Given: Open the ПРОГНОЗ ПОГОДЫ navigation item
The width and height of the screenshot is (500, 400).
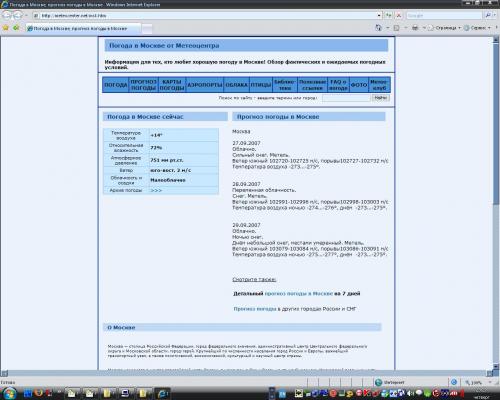Looking at the screenshot, I should [x=143, y=85].
